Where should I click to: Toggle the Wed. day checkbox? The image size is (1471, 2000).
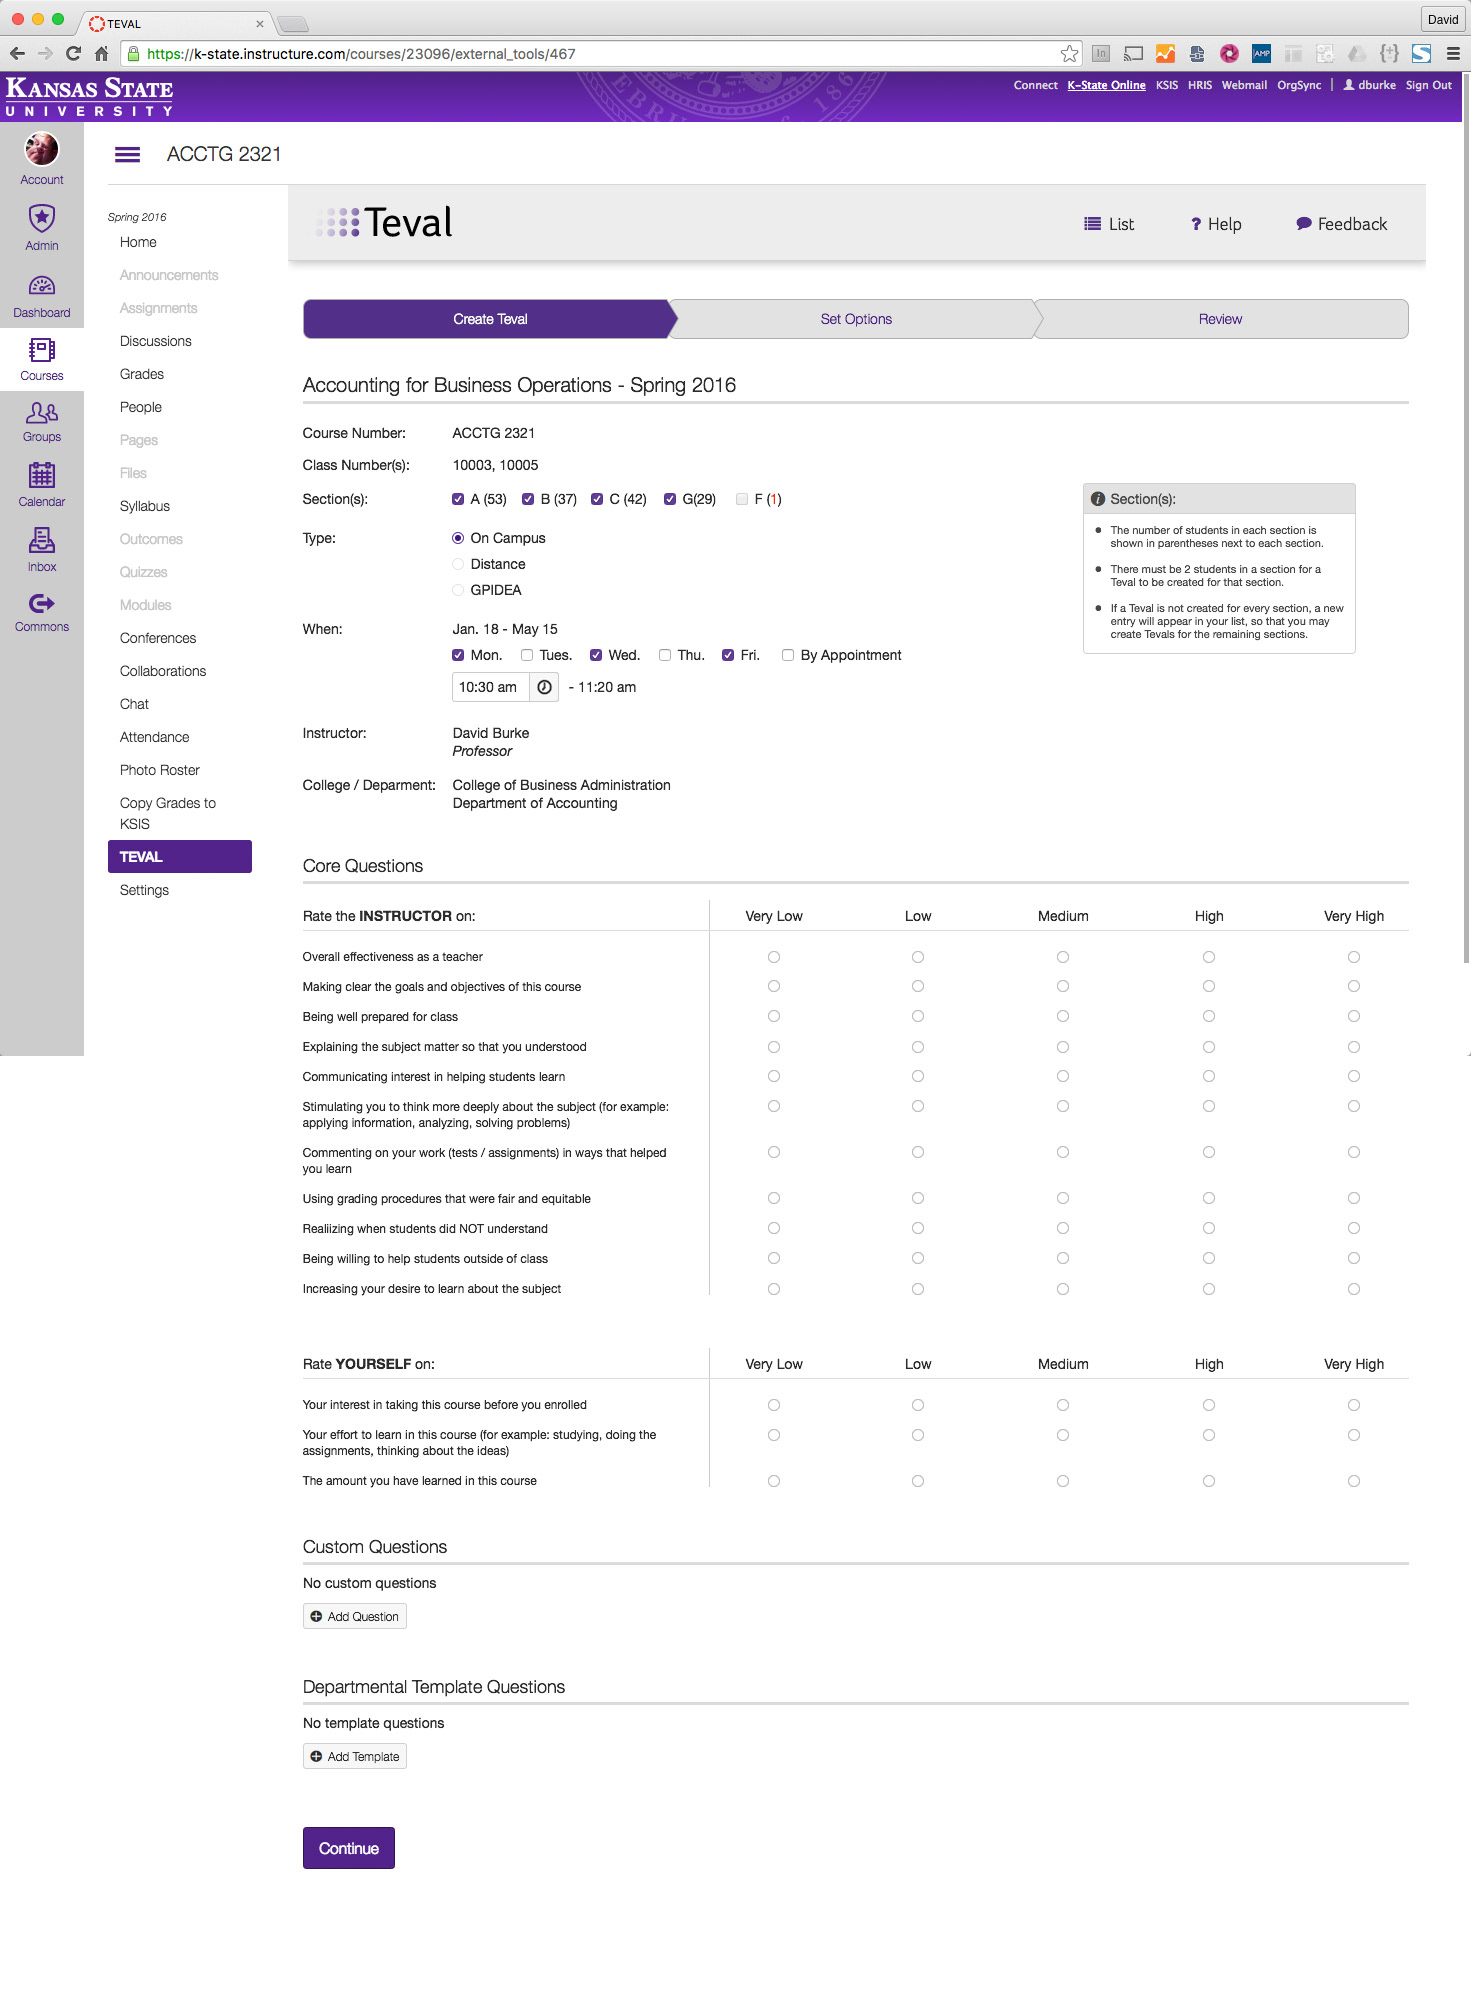[596, 655]
